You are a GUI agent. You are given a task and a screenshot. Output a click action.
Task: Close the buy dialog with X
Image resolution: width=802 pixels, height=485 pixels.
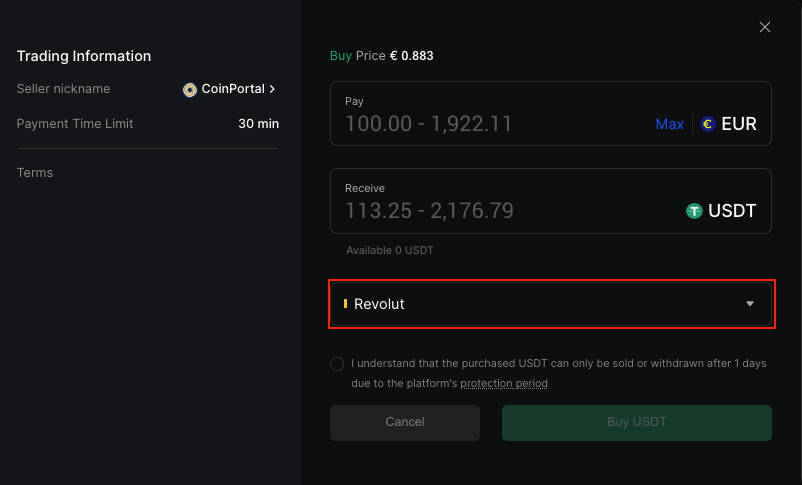tap(765, 27)
